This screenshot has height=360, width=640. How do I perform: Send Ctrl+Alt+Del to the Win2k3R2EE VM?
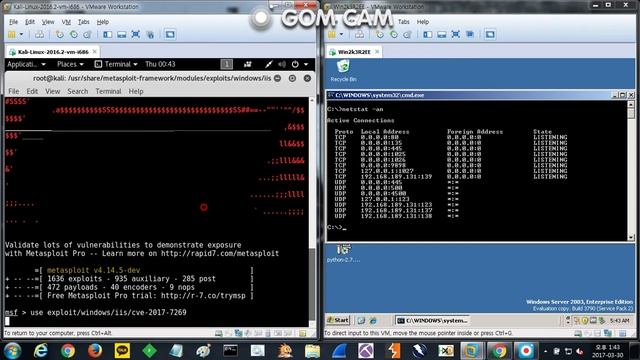(360, 35)
